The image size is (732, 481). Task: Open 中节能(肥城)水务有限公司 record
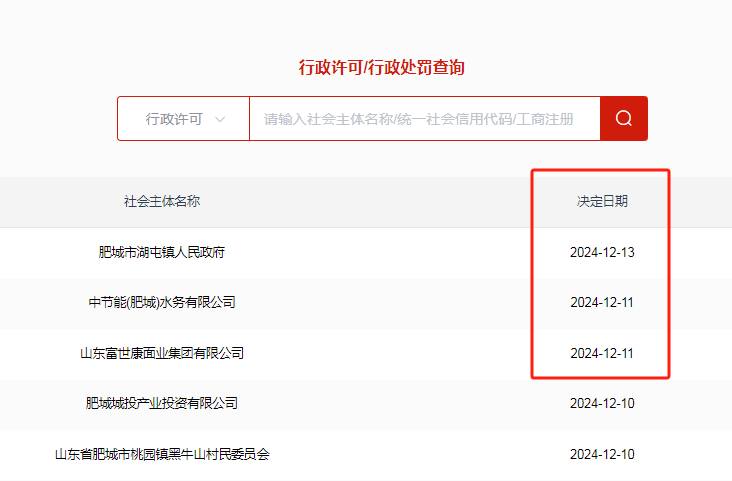(x=162, y=303)
